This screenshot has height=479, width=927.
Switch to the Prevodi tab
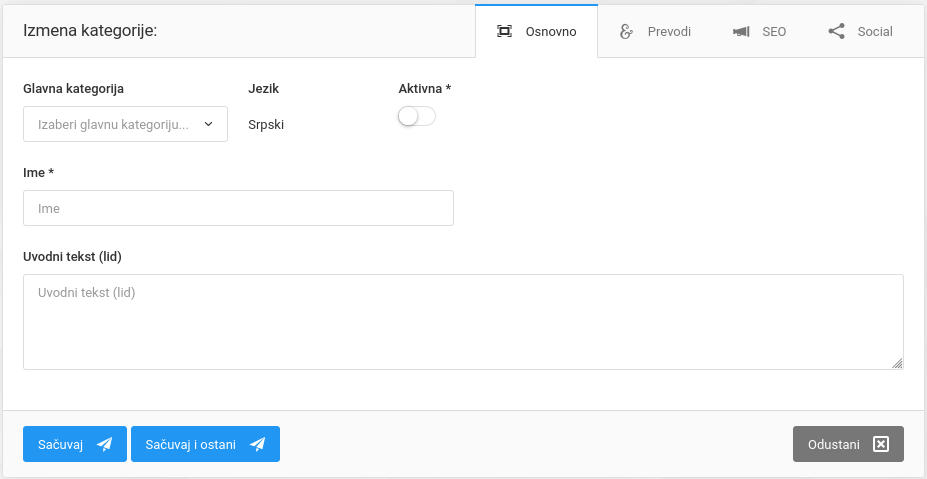pos(669,31)
